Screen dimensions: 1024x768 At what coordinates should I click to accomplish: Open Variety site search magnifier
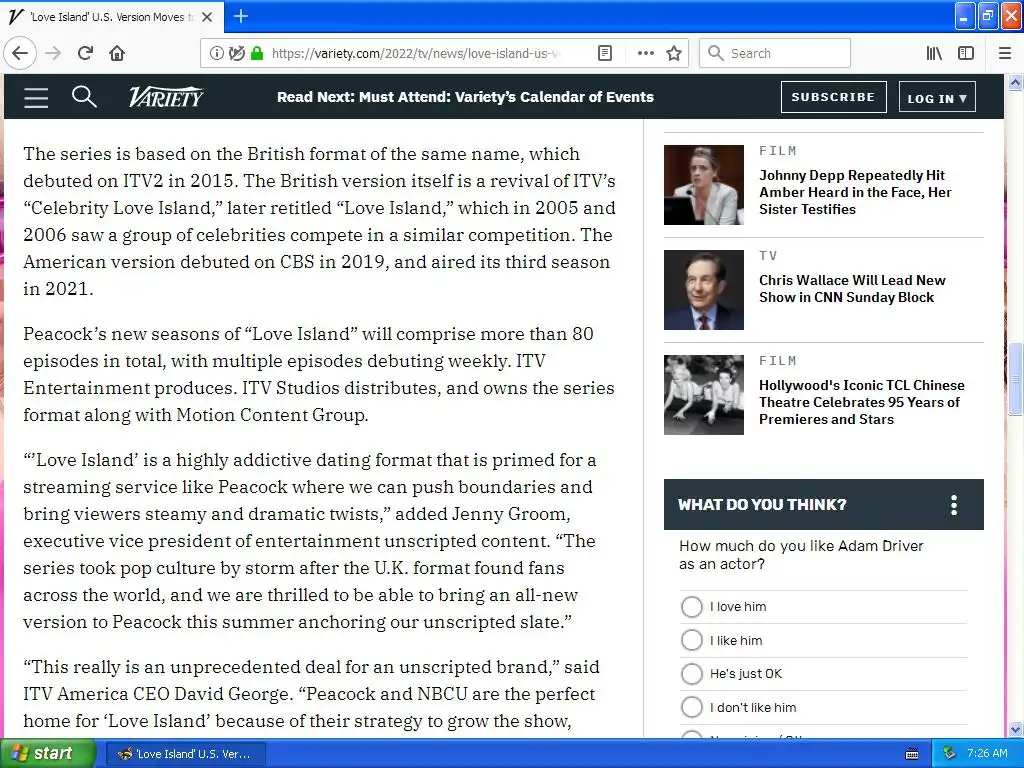point(84,97)
